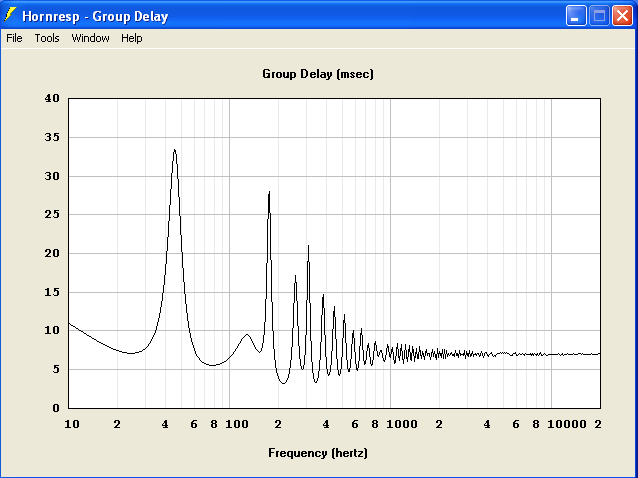This screenshot has width=638, height=478.
Task: Click the '1000' frequency axis label
Action: [402, 424]
